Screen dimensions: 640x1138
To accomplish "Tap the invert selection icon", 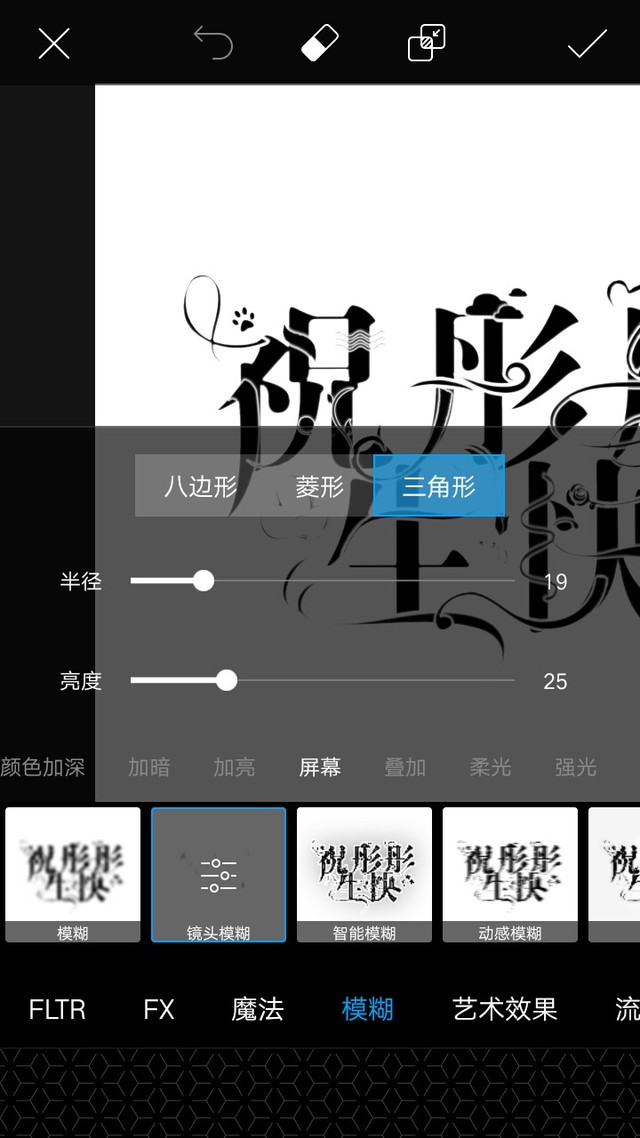I will pyautogui.click(x=427, y=44).
